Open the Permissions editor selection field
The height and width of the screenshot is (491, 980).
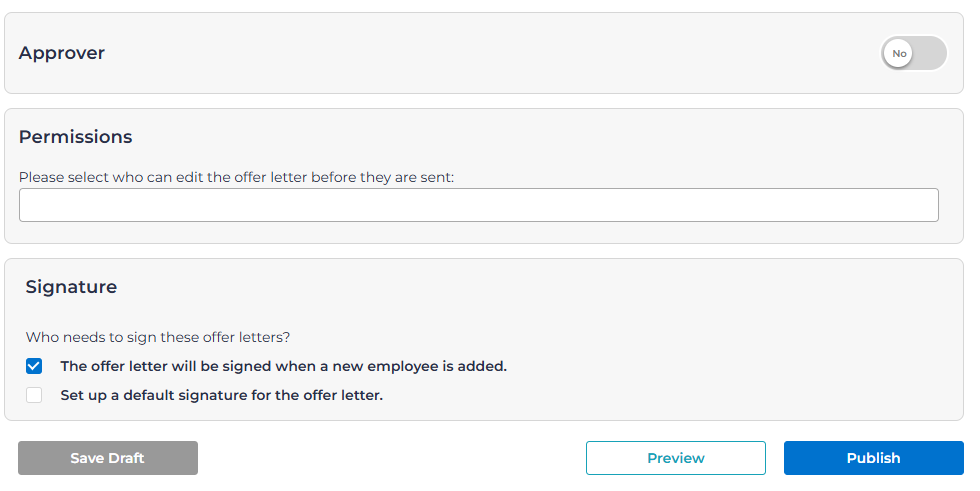478,205
